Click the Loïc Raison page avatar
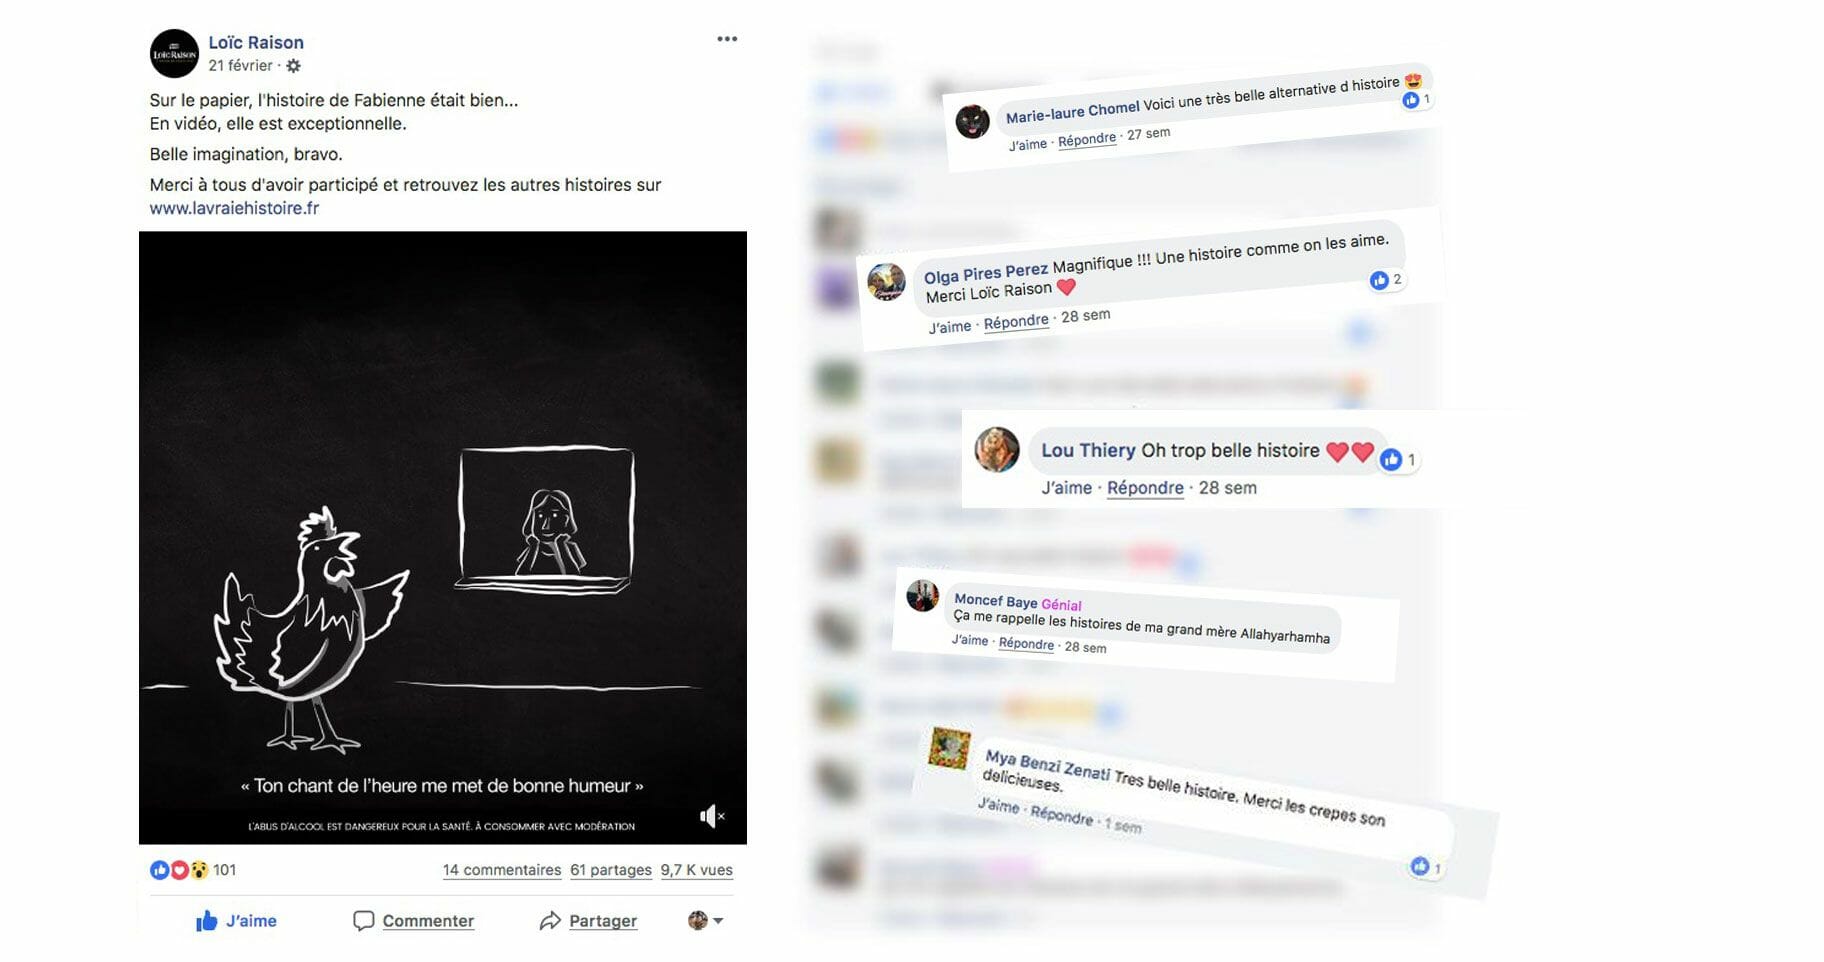Viewport: 1824px width, 962px height. coord(174,54)
